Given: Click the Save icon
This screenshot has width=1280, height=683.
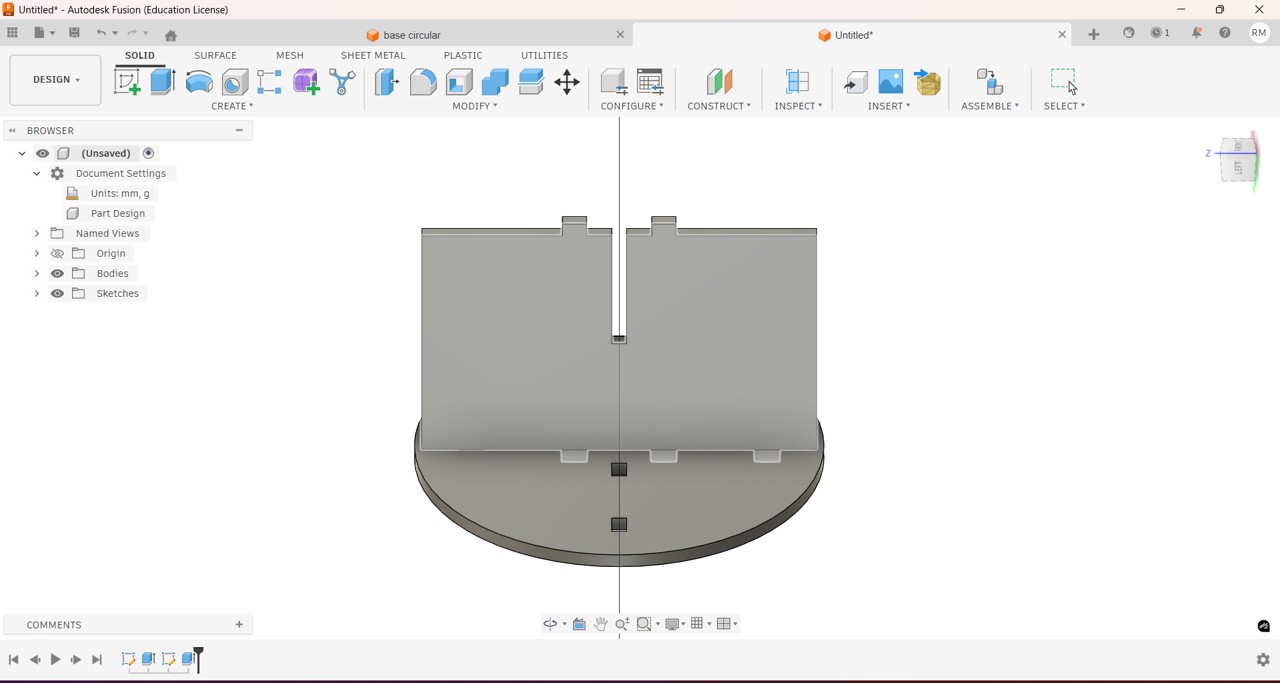Looking at the screenshot, I should click(75, 33).
